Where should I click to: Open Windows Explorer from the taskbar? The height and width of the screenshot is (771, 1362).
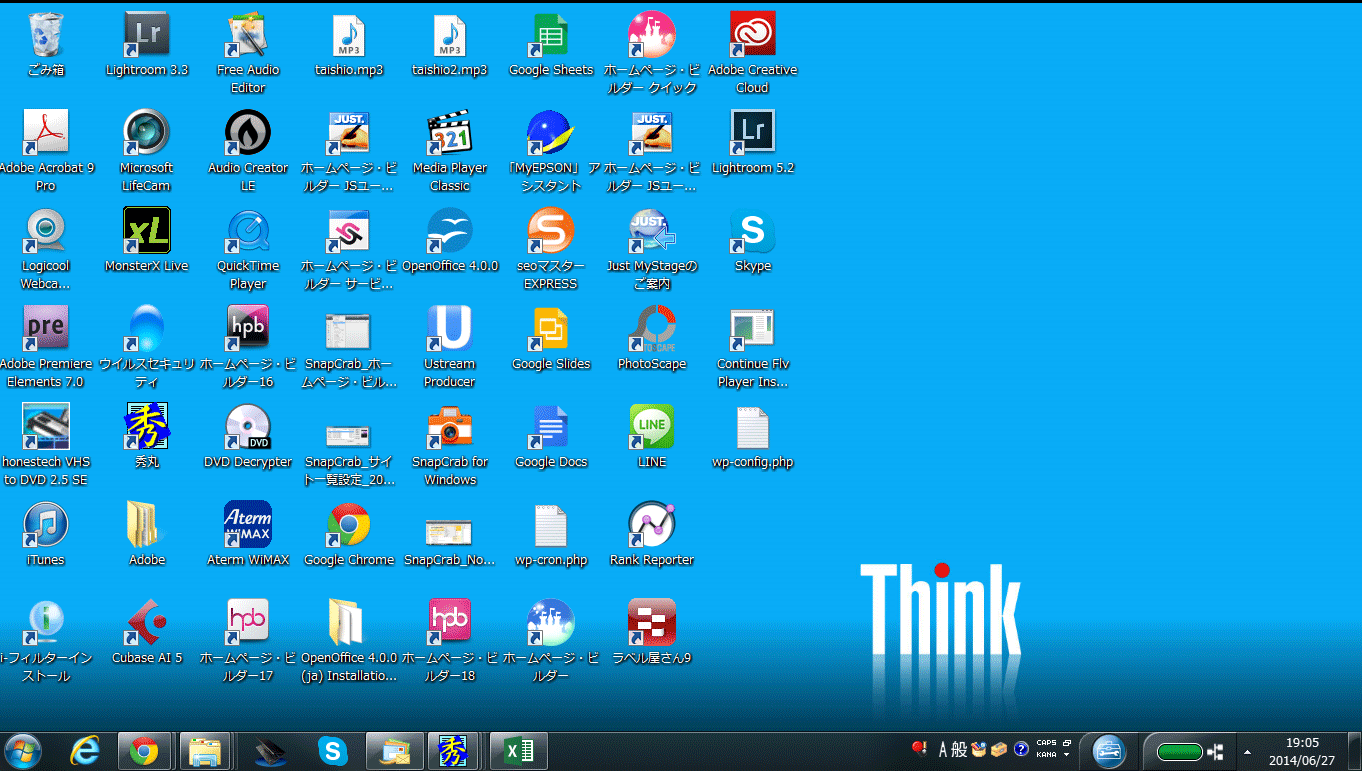[x=206, y=751]
